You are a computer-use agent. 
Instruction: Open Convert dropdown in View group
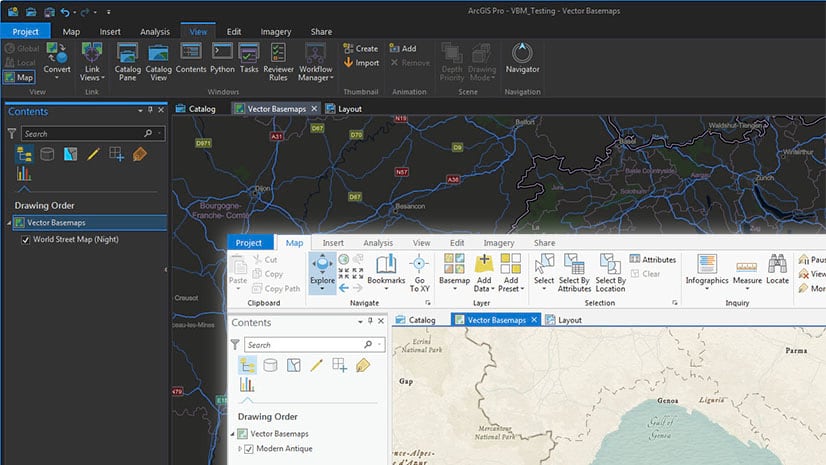point(57,62)
